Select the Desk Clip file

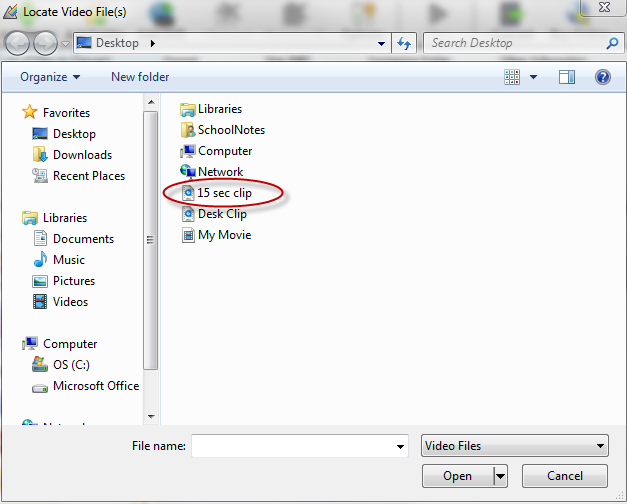point(222,214)
